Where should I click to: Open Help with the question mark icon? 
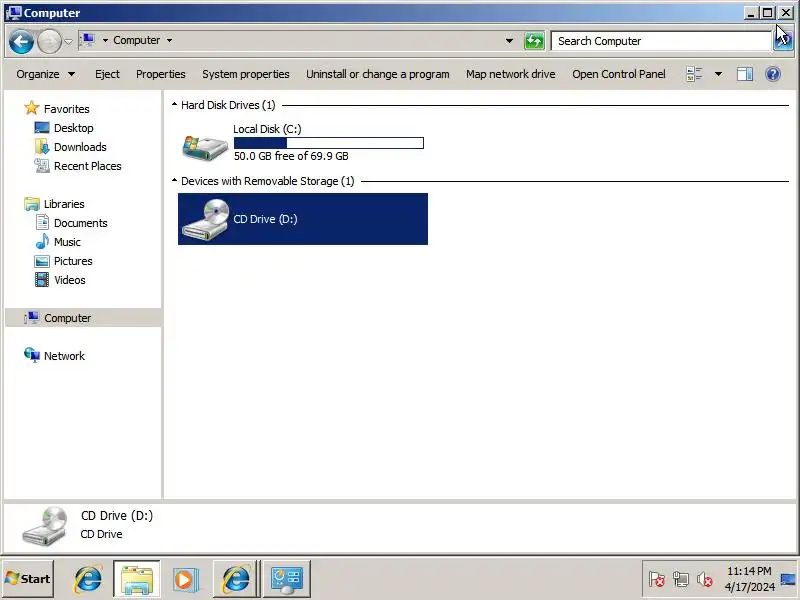tap(773, 74)
